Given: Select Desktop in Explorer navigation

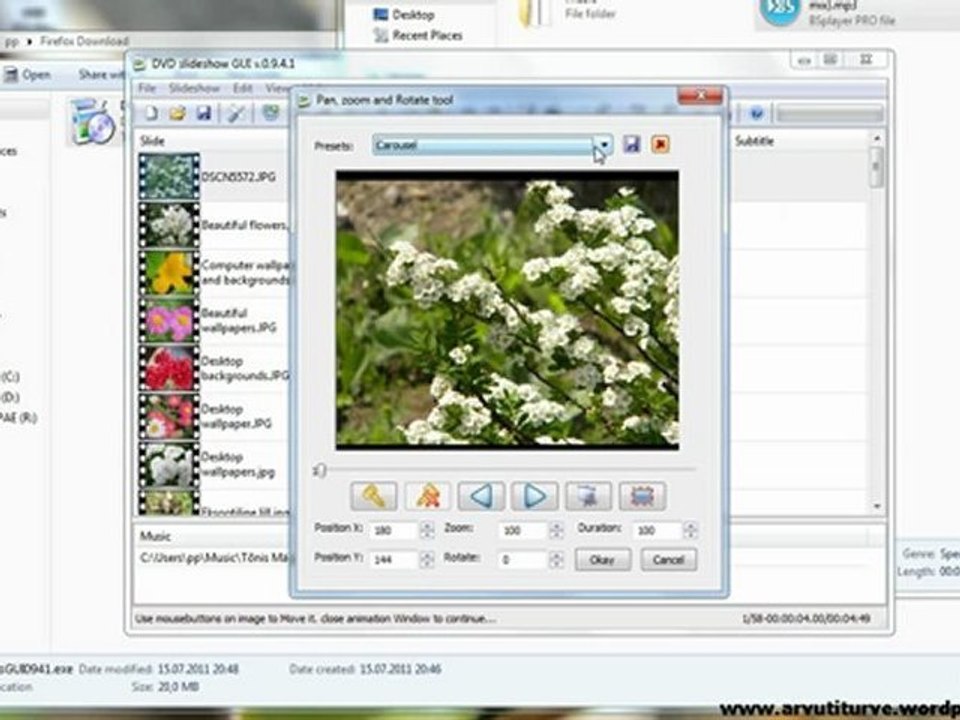Looking at the screenshot, I should 404,14.
